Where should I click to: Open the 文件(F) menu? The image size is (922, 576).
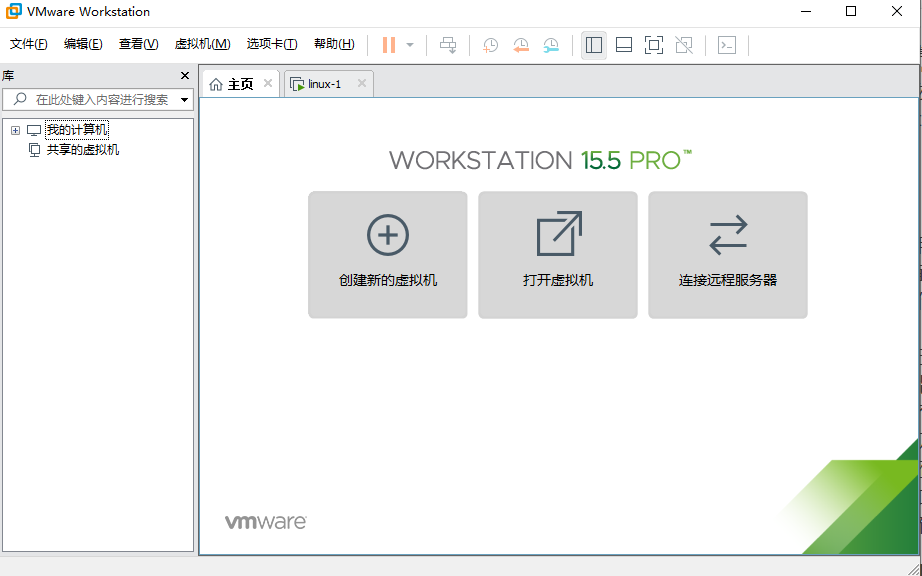[x=28, y=44]
